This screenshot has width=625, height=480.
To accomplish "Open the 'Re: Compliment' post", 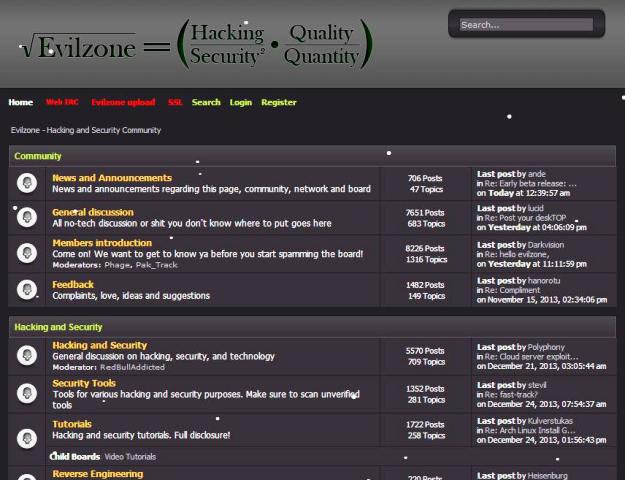I will 512,290.
